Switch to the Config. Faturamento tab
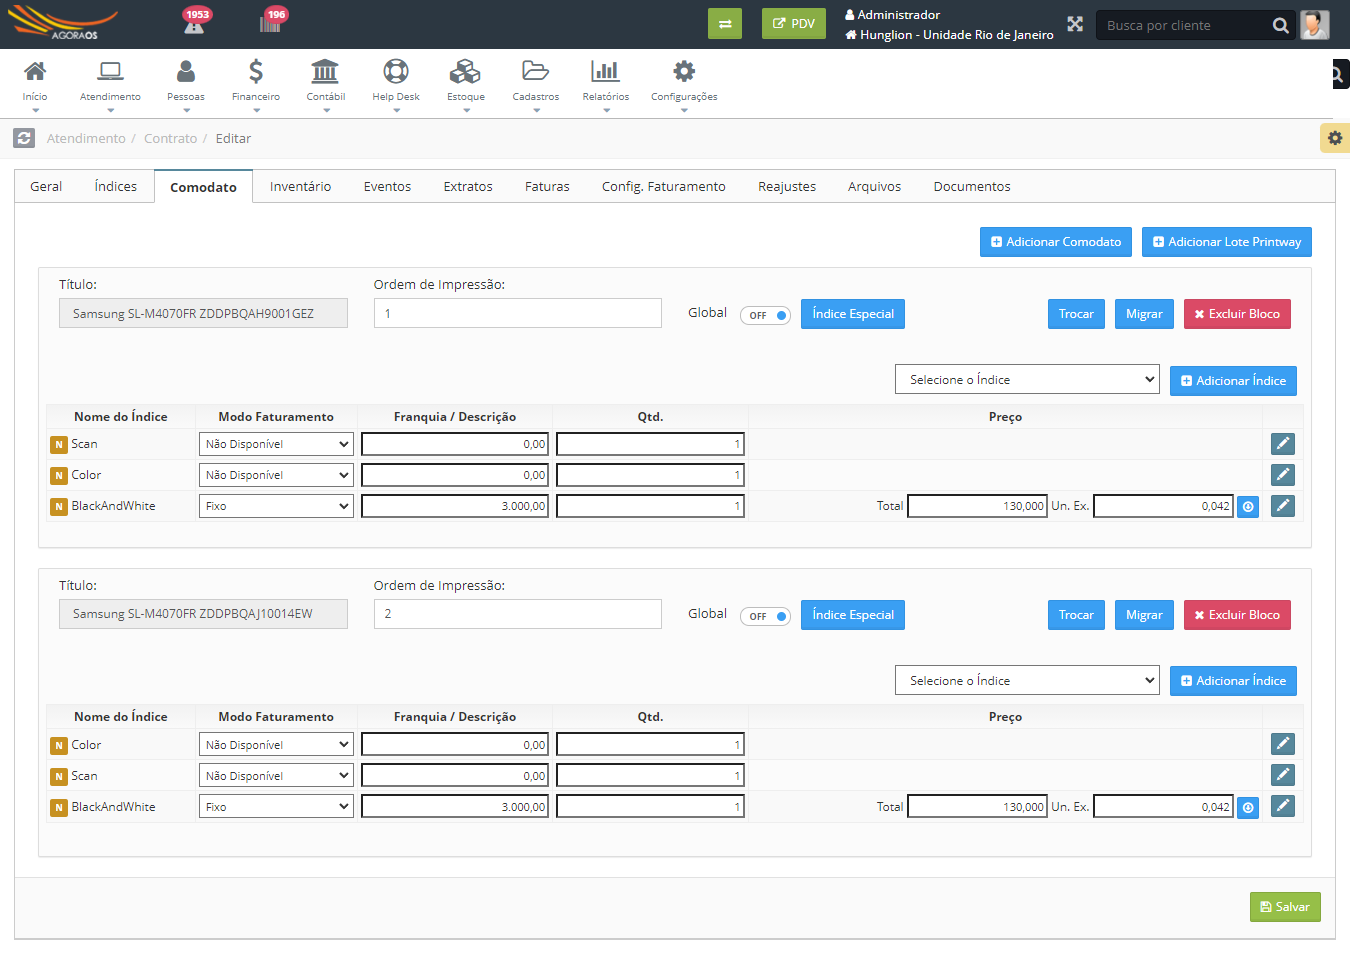Screen dimensions: 1350x953 tap(664, 187)
